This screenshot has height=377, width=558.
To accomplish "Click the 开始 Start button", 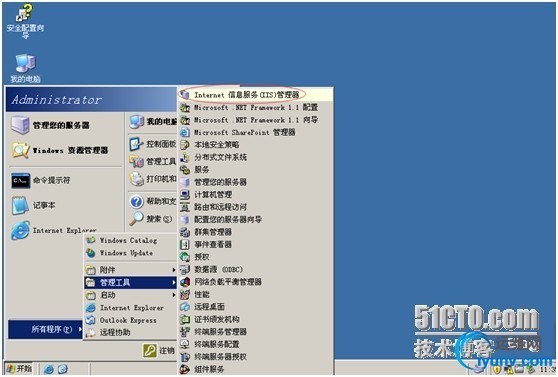I will (x=19, y=368).
